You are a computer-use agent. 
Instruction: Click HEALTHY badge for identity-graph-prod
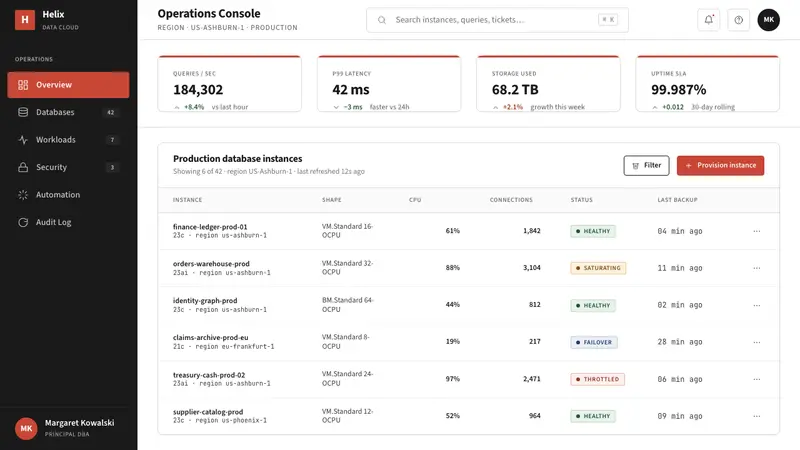(593, 305)
